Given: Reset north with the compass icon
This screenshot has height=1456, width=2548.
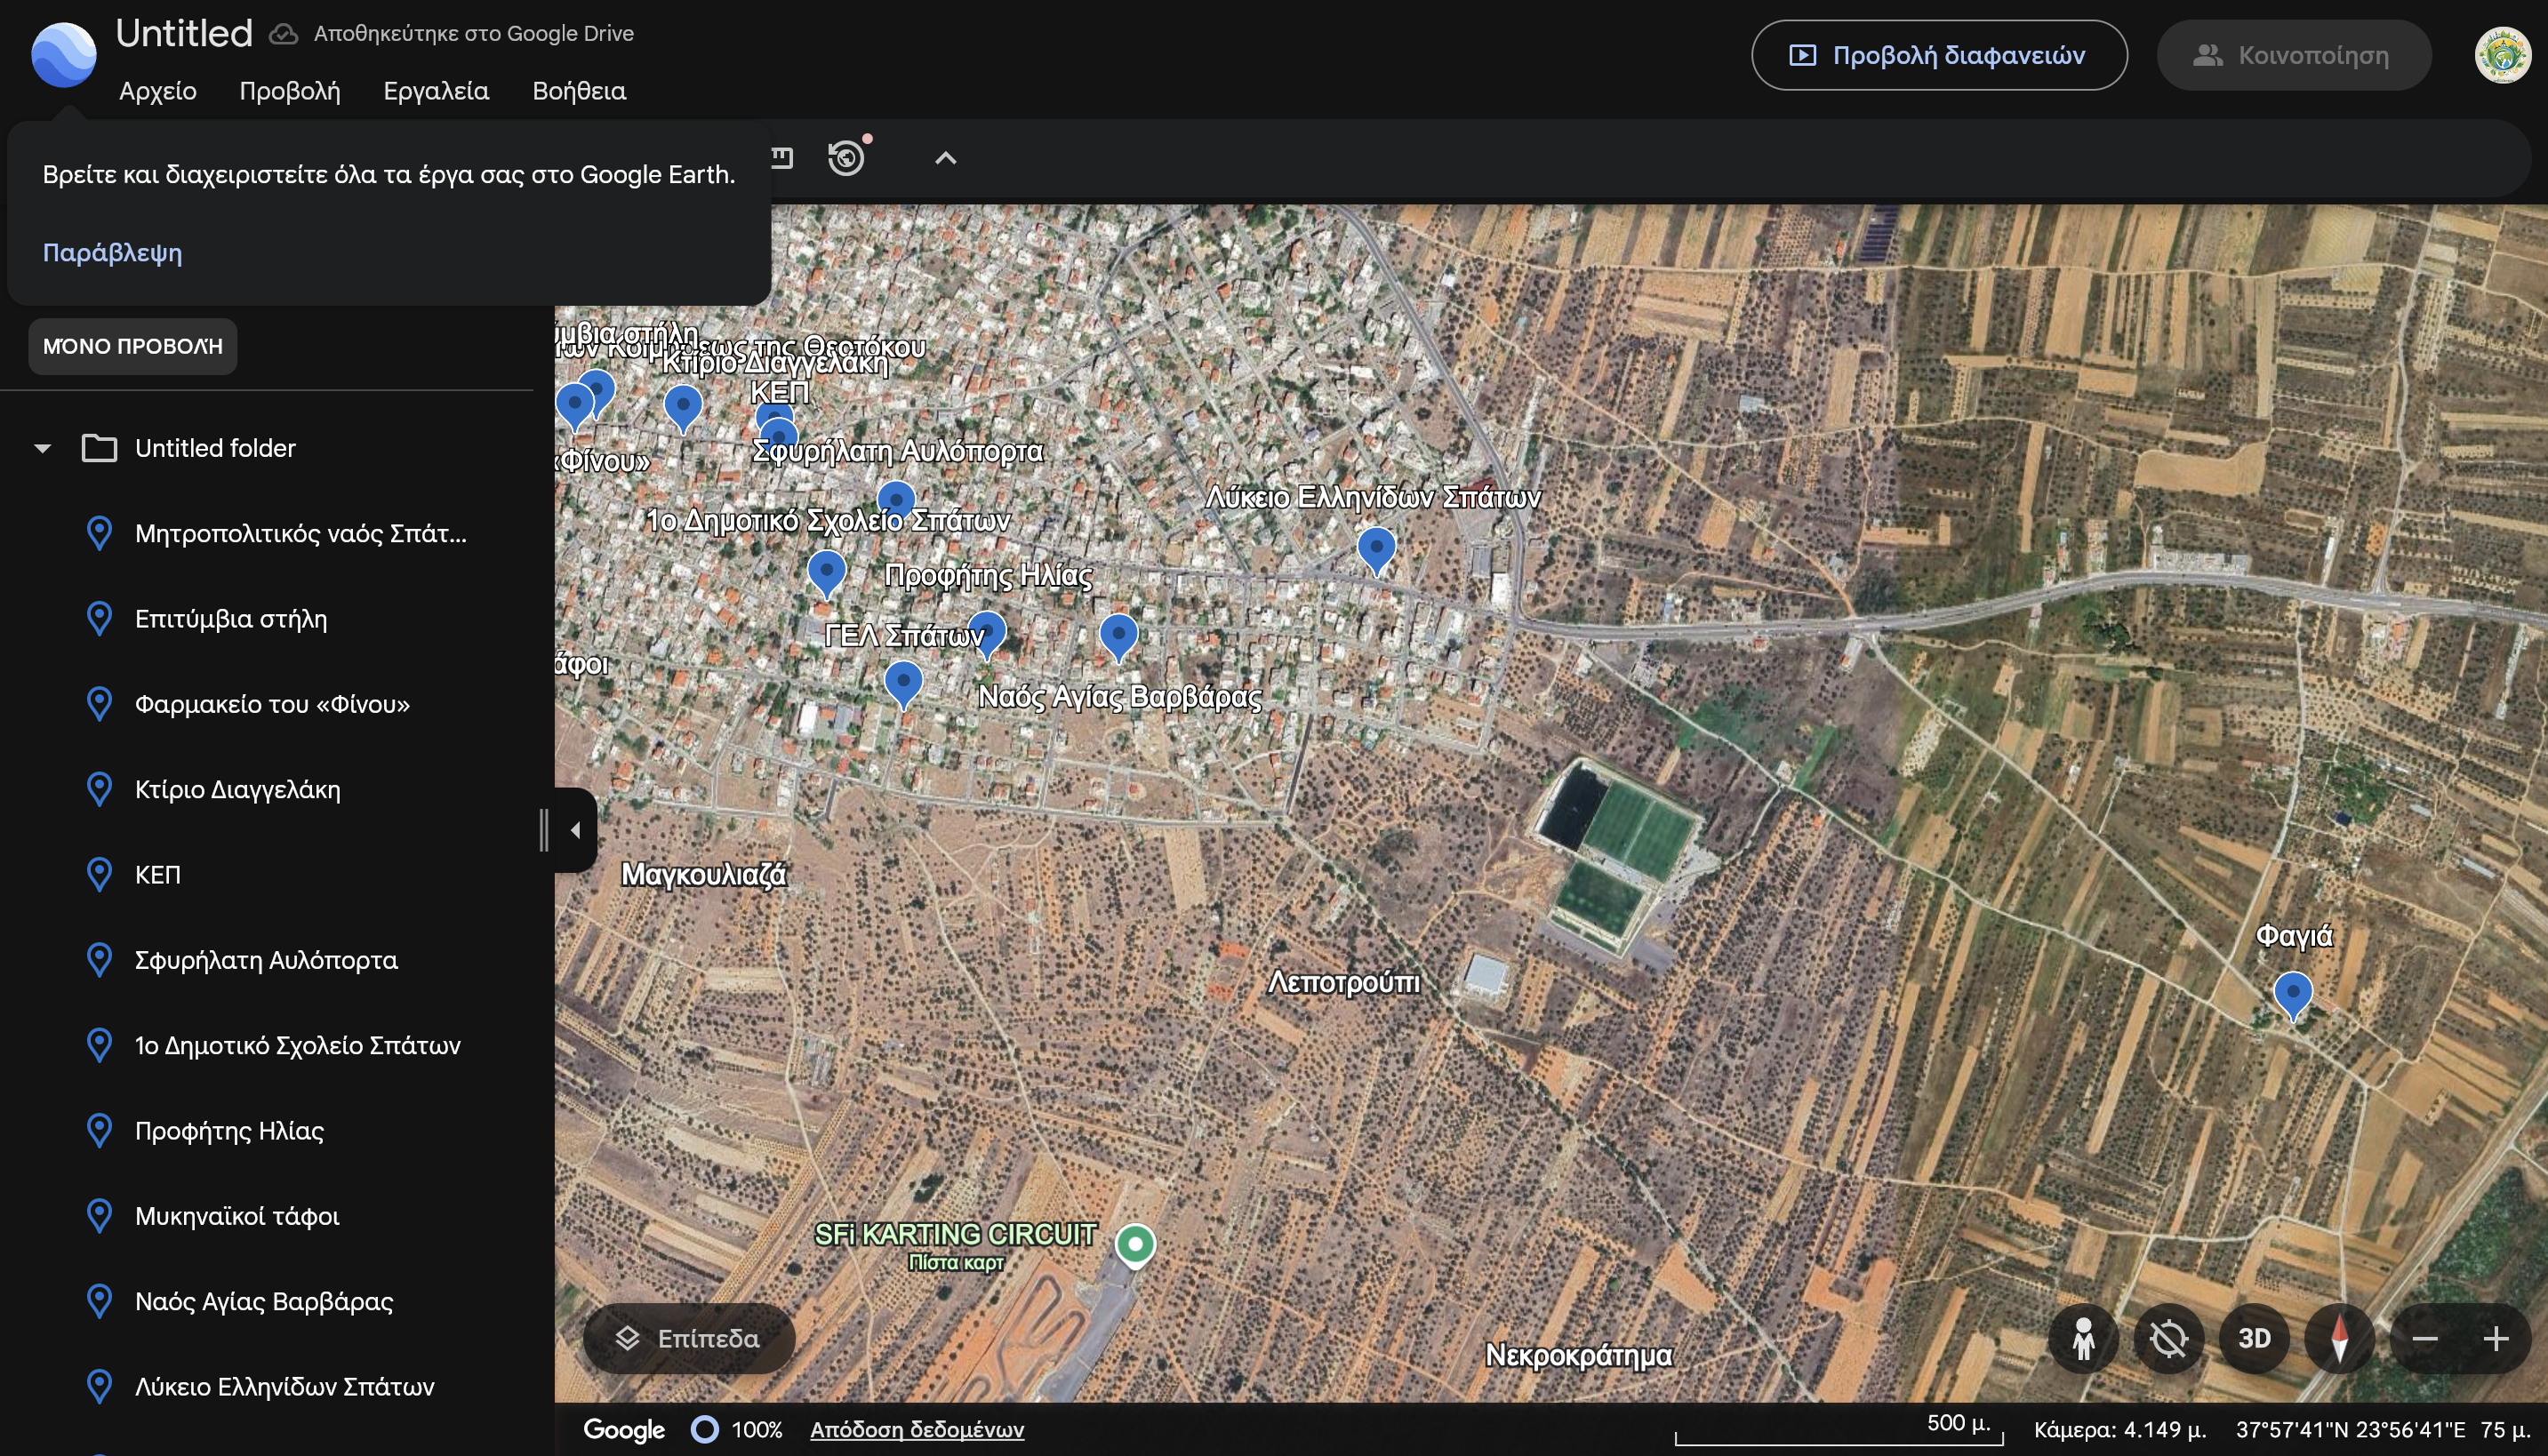Looking at the screenshot, I should (2341, 1339).
